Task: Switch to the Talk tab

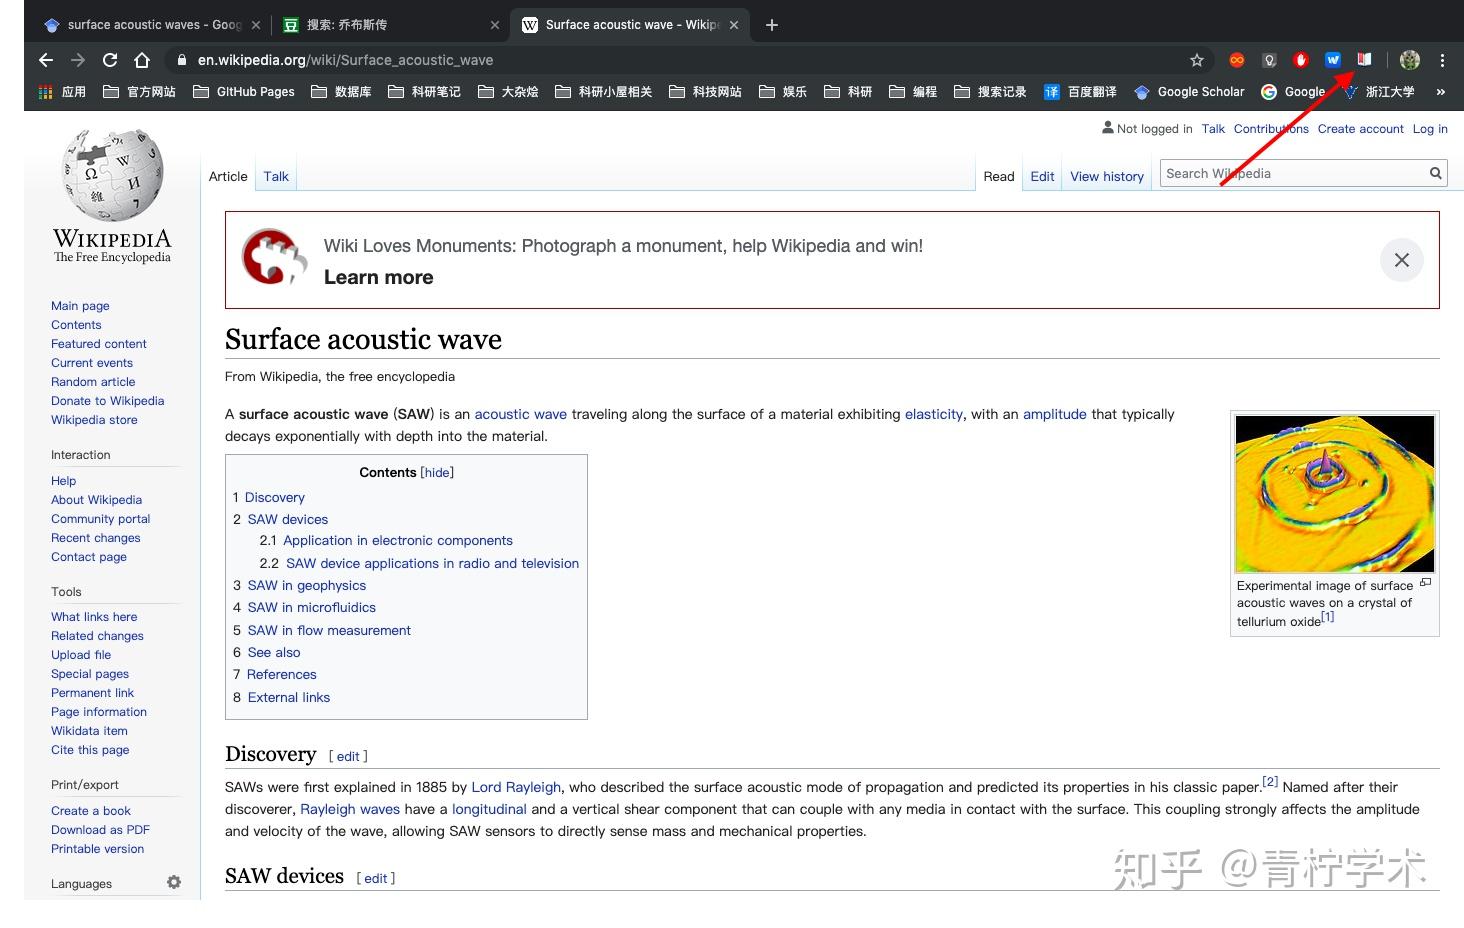Action: pyautogui.click(x=275, y=176)
